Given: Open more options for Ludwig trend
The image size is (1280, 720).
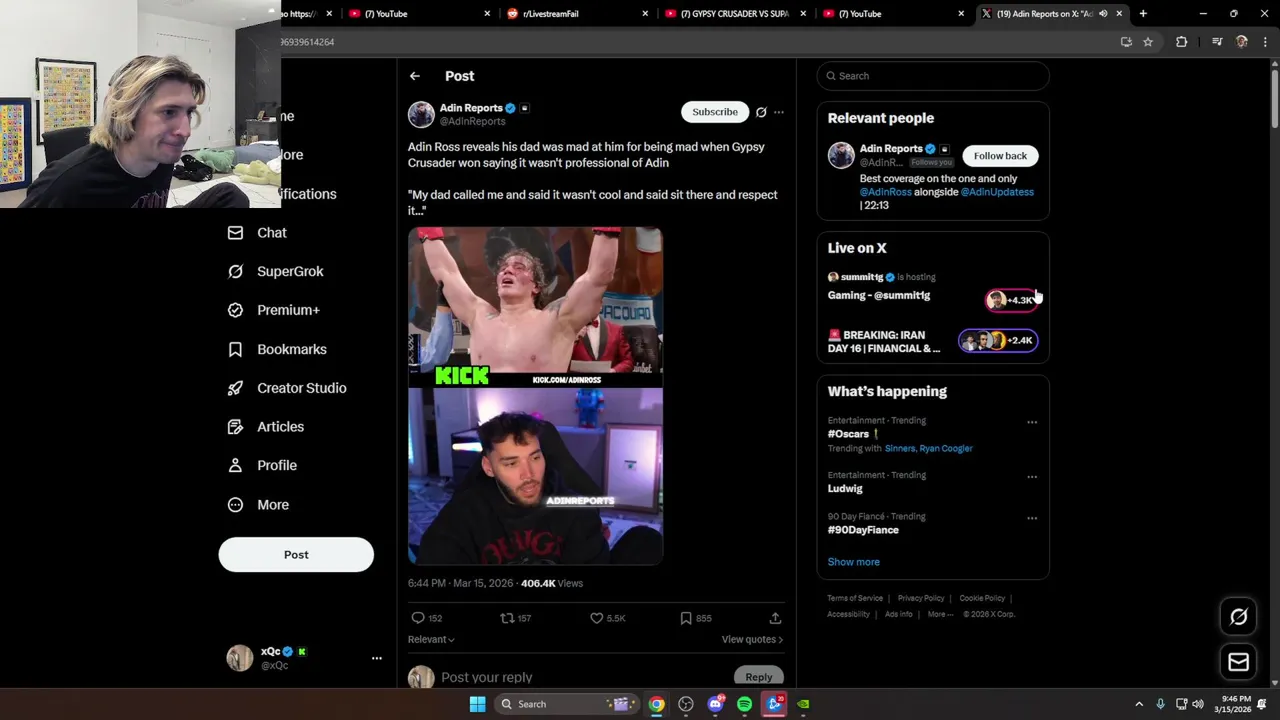Looking at the screenshot, I should [x=1032, y=477].
